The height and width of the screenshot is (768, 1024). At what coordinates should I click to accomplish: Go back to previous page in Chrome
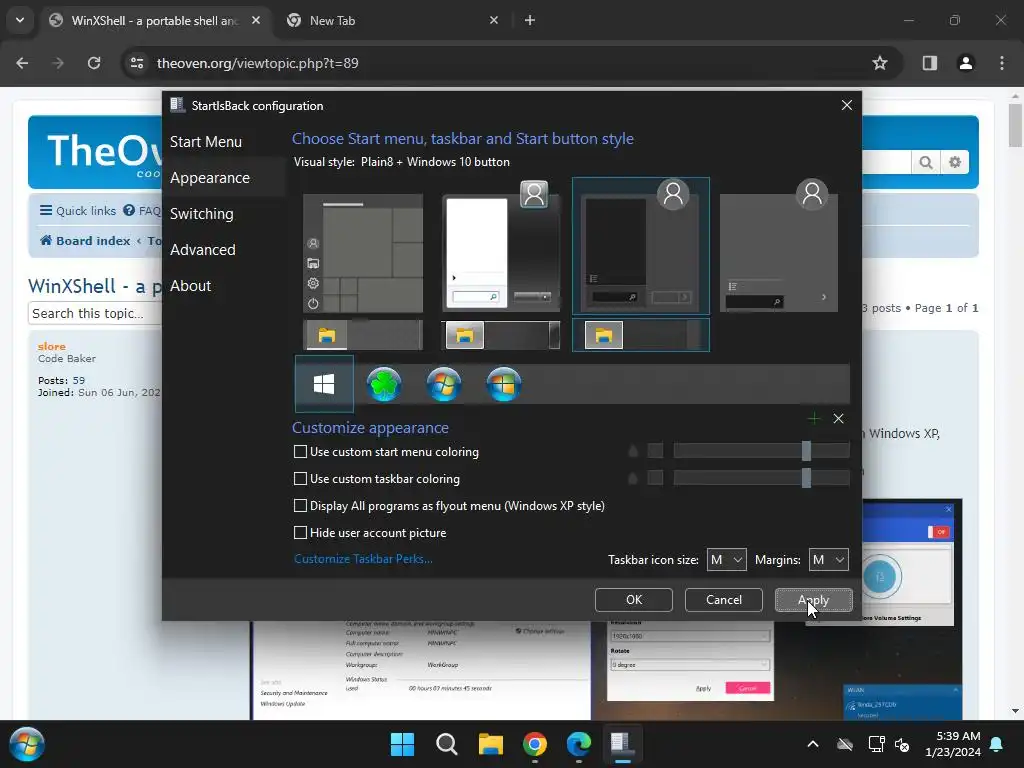click(x=22, y=63)
